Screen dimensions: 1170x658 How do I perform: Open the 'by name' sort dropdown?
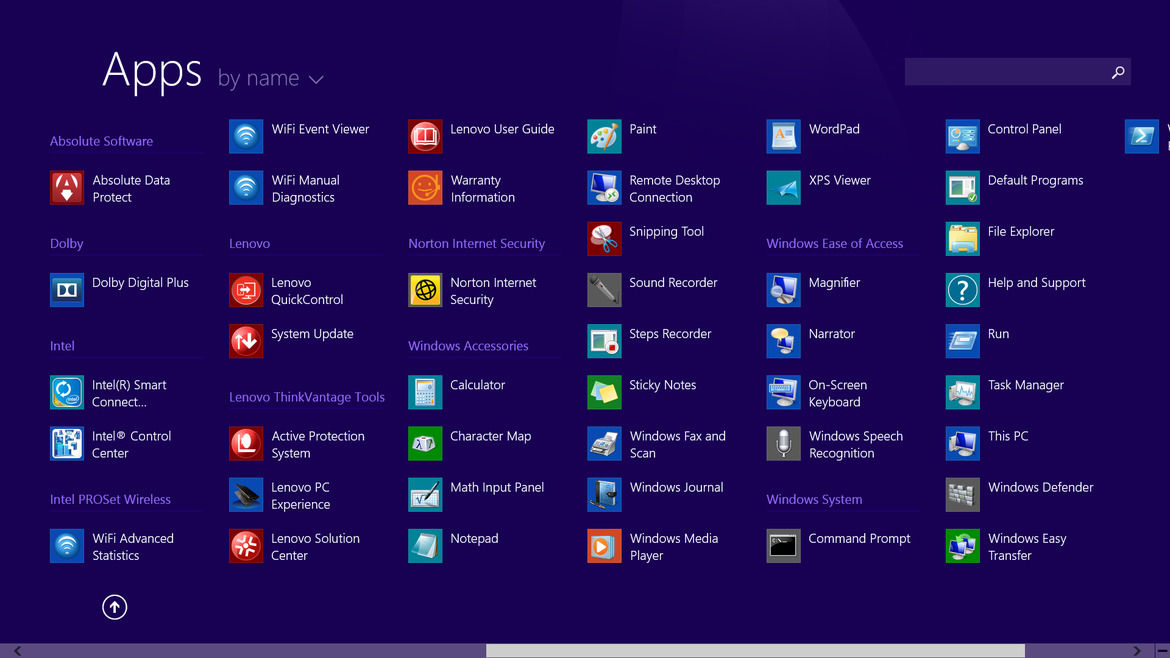[x=270, y=78]
